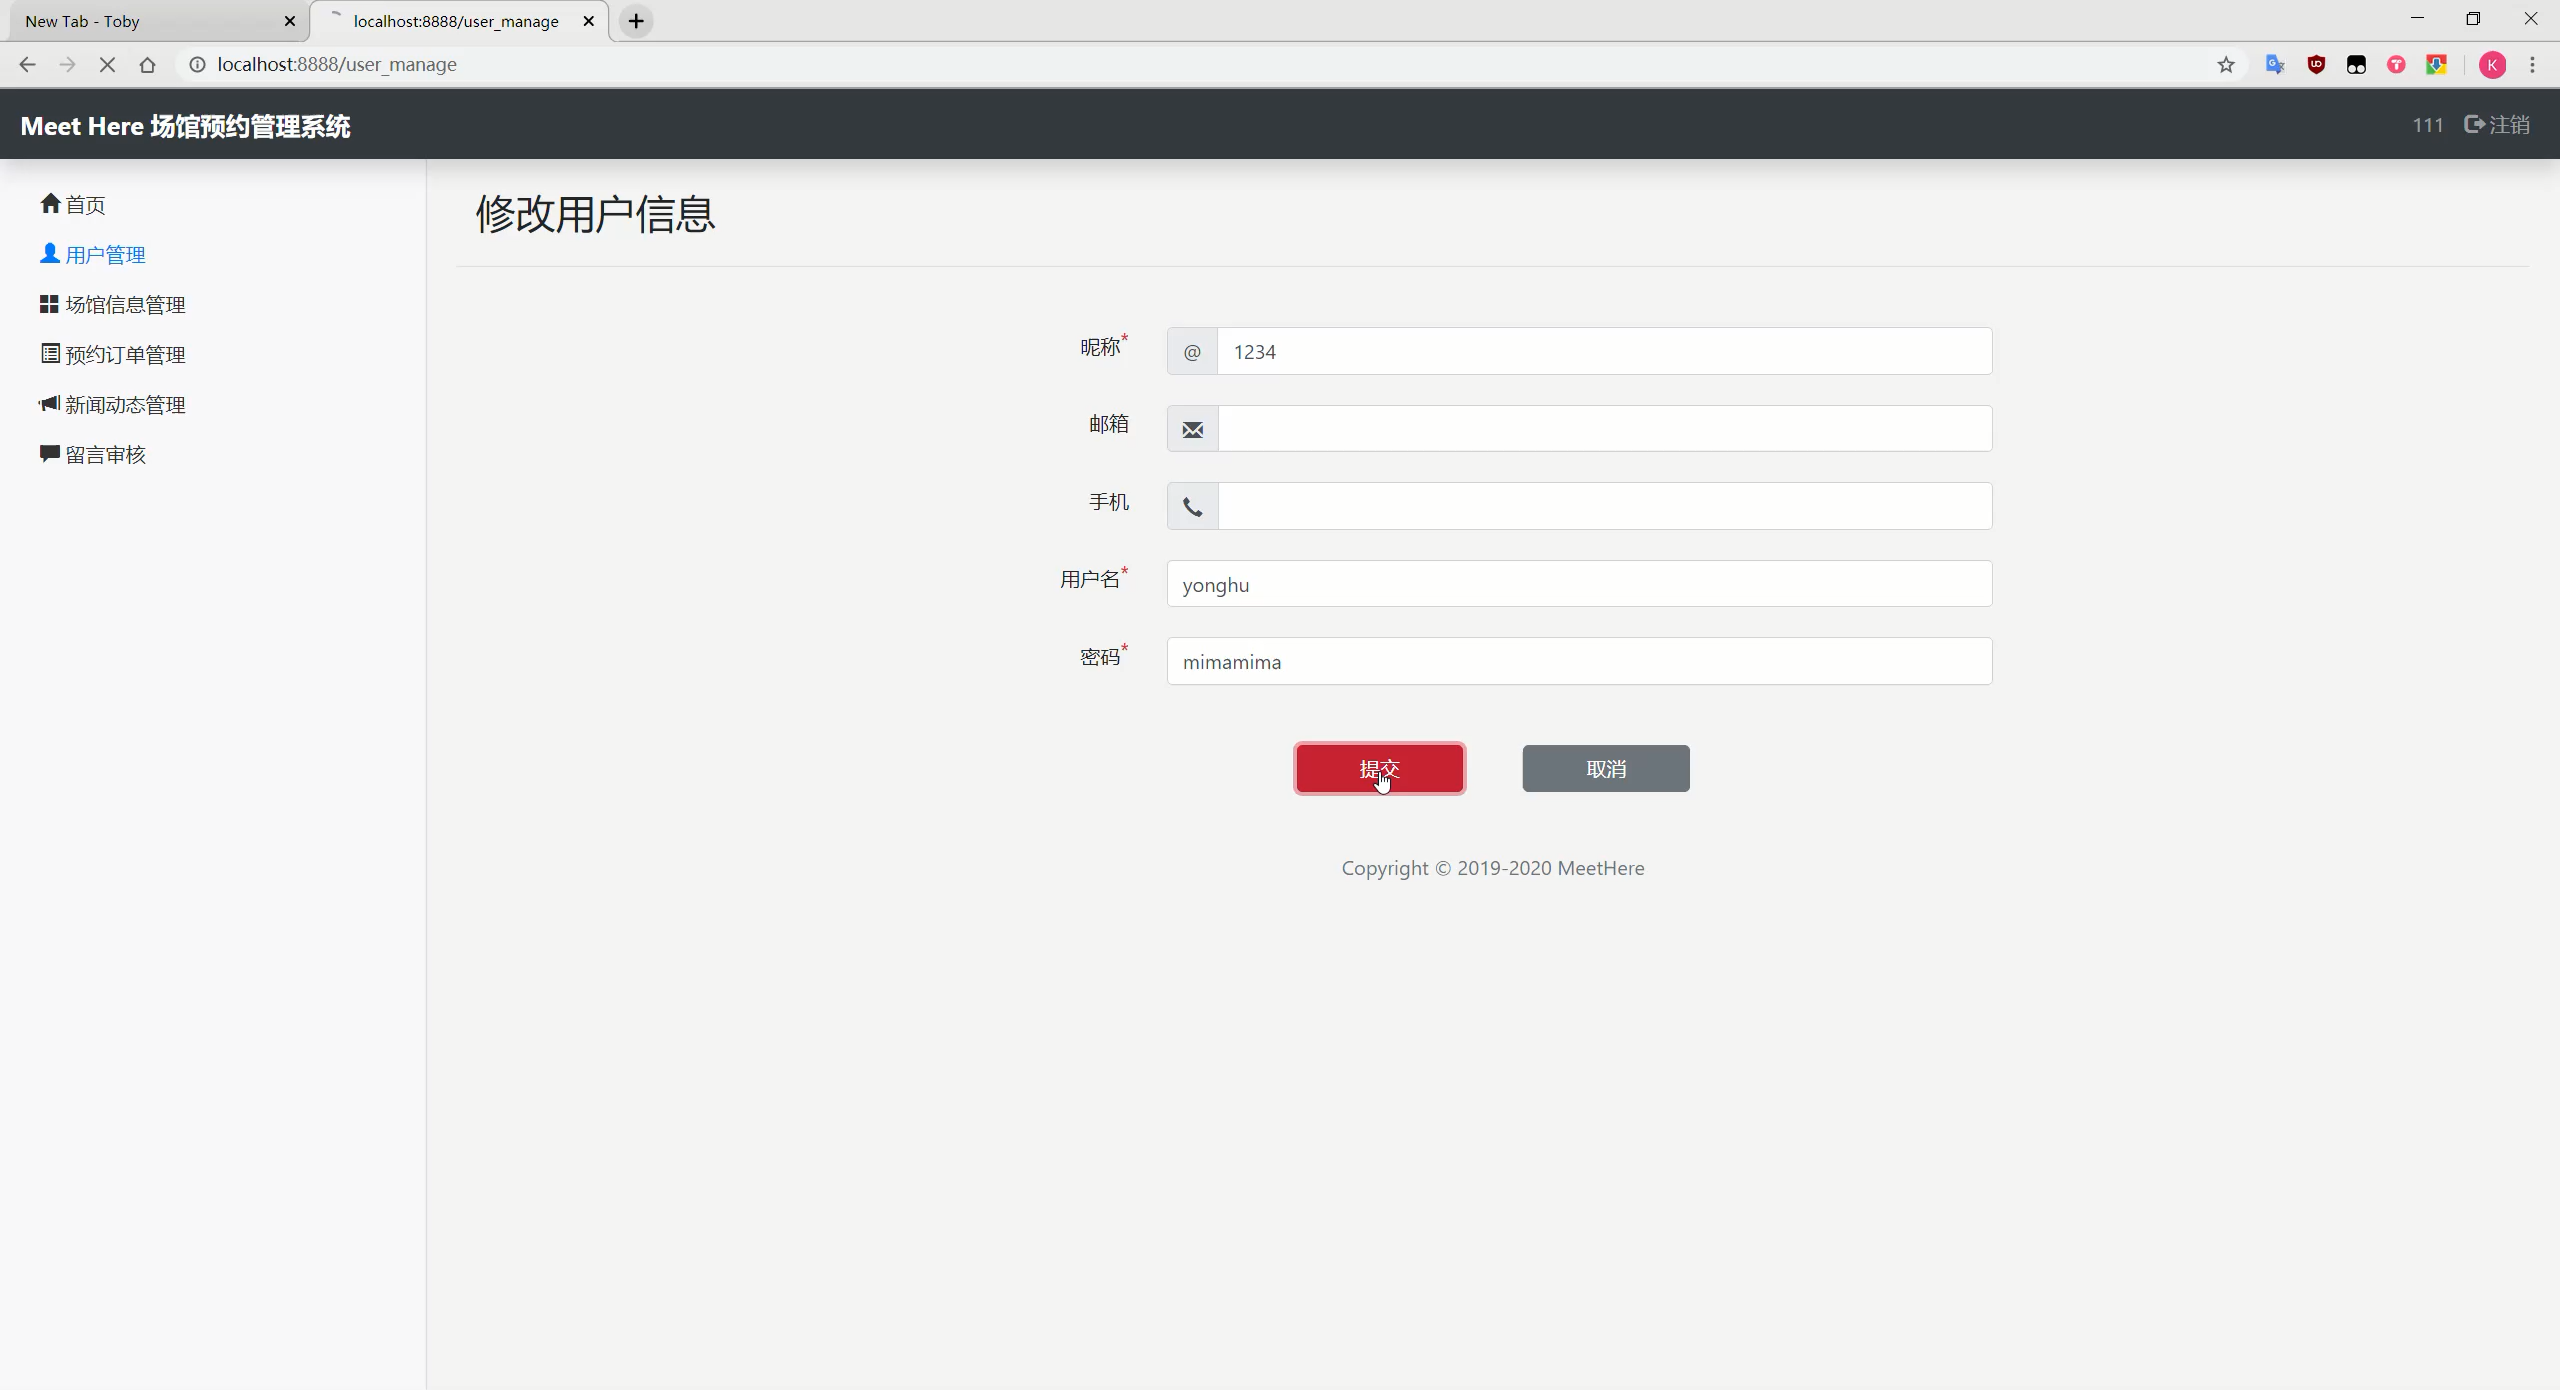Image resolution: width=2560 pixels, height=1390 pixels.
Task: Click the home house icon in sidebar
Action: pyautogui.click(x=50, y=203)
